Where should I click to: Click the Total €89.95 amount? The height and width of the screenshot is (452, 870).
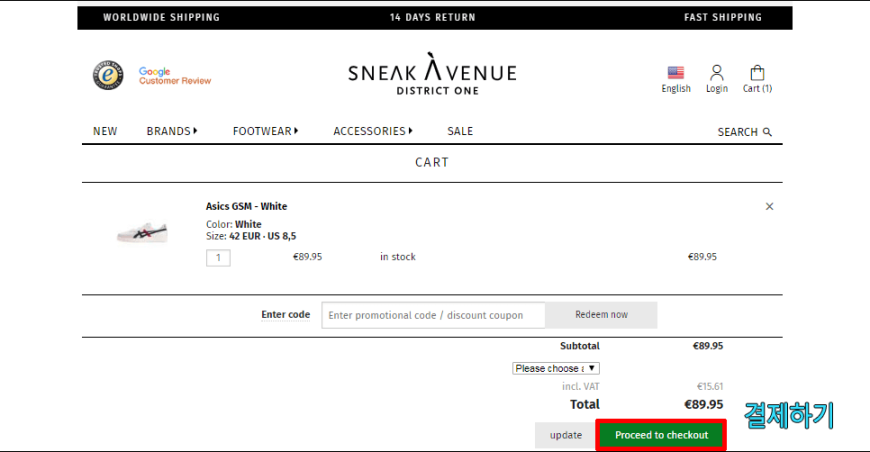coord(704,404)
